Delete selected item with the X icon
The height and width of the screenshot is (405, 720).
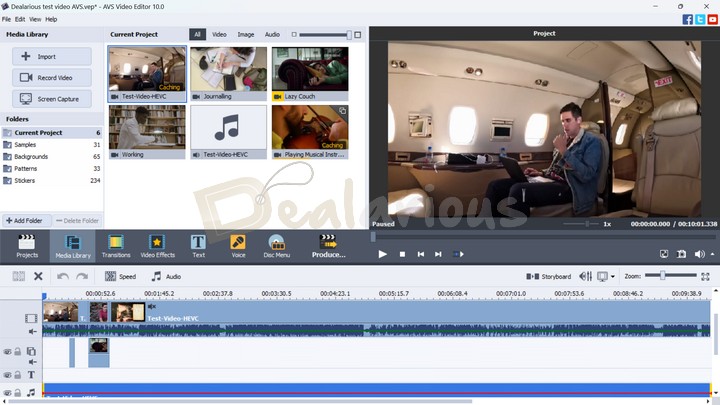(39, 276)
